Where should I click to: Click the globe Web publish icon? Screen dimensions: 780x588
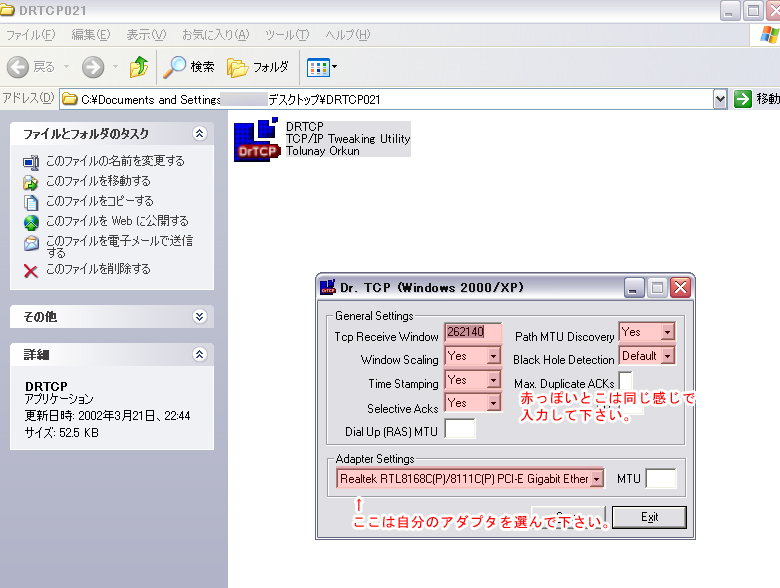[x=31, y=222]
